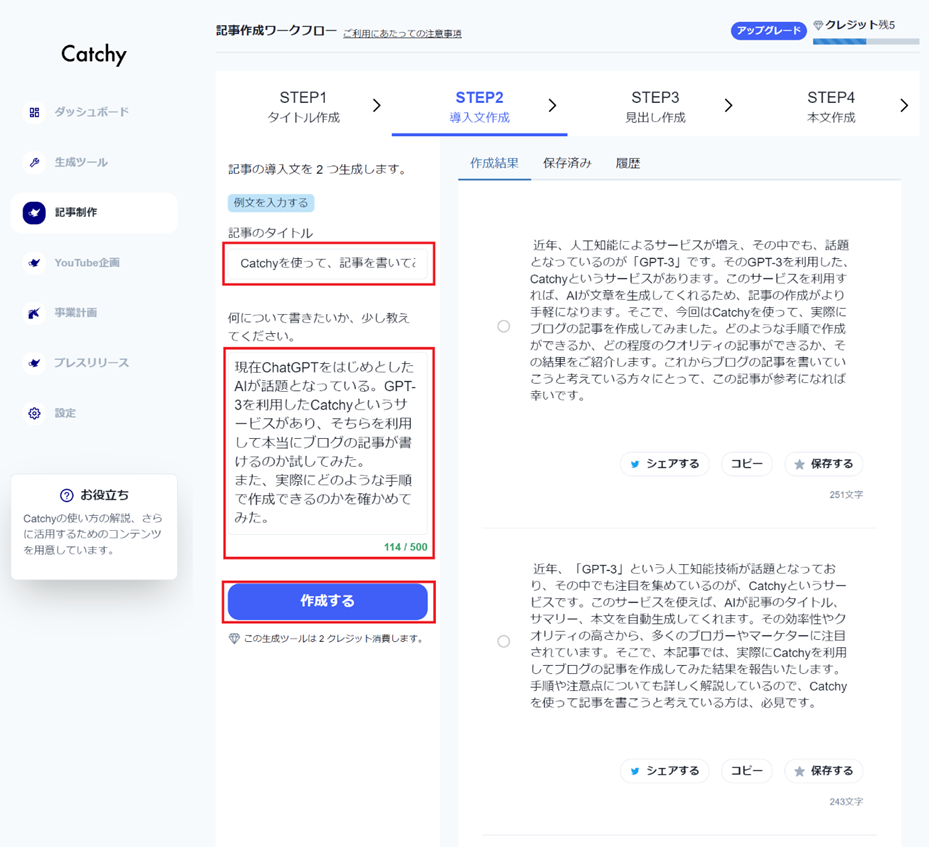Open the ダッシュボード grid icon

point(34,112)
